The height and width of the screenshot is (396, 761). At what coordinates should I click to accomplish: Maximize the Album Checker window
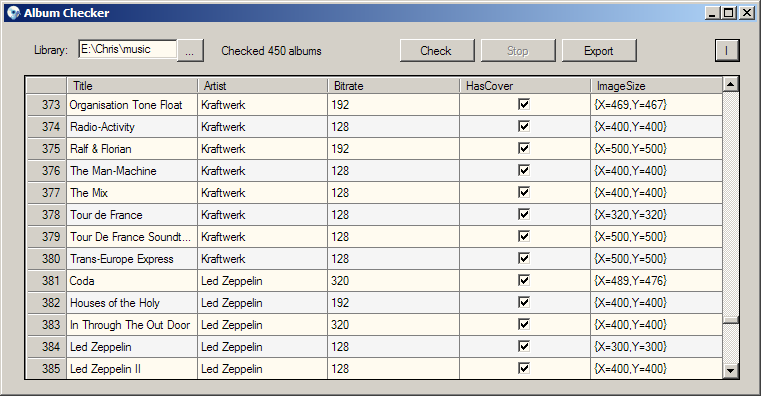(729, 13)
